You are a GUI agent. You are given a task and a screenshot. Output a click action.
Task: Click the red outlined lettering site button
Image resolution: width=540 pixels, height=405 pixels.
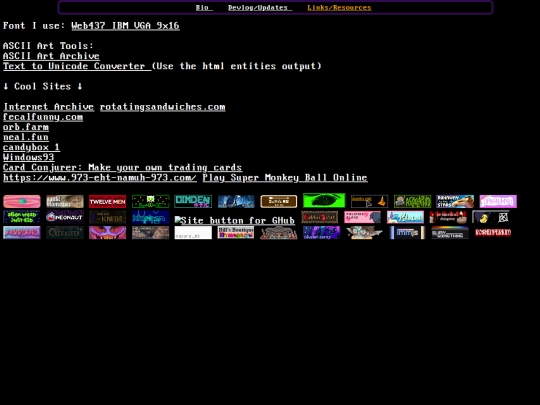tap(493, 232)
